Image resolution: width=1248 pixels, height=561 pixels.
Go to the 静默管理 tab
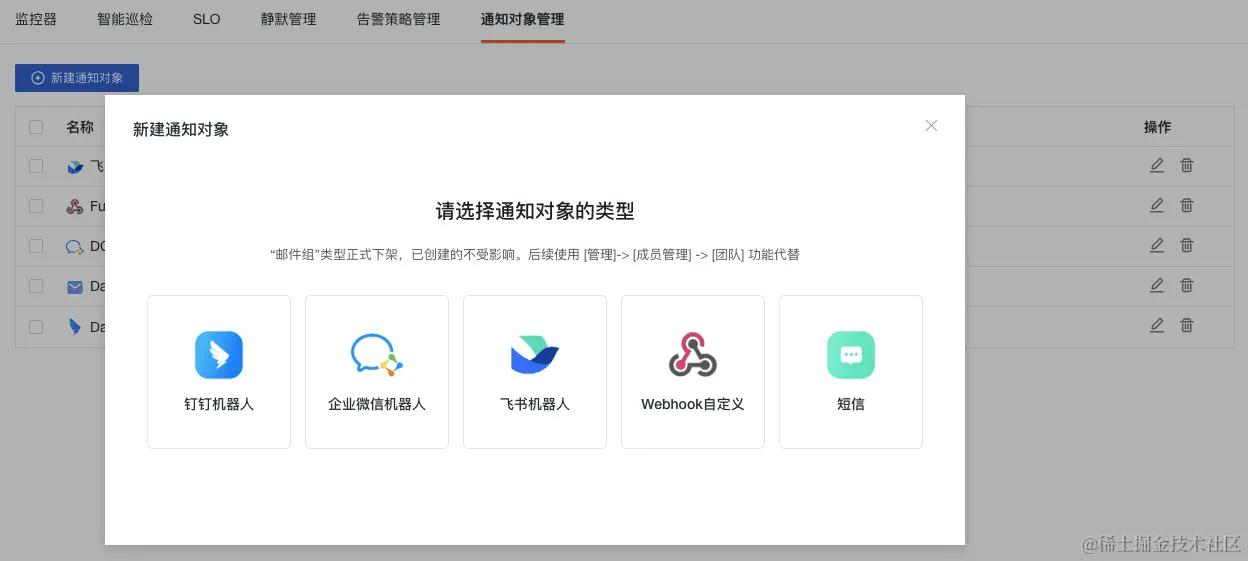288,19
